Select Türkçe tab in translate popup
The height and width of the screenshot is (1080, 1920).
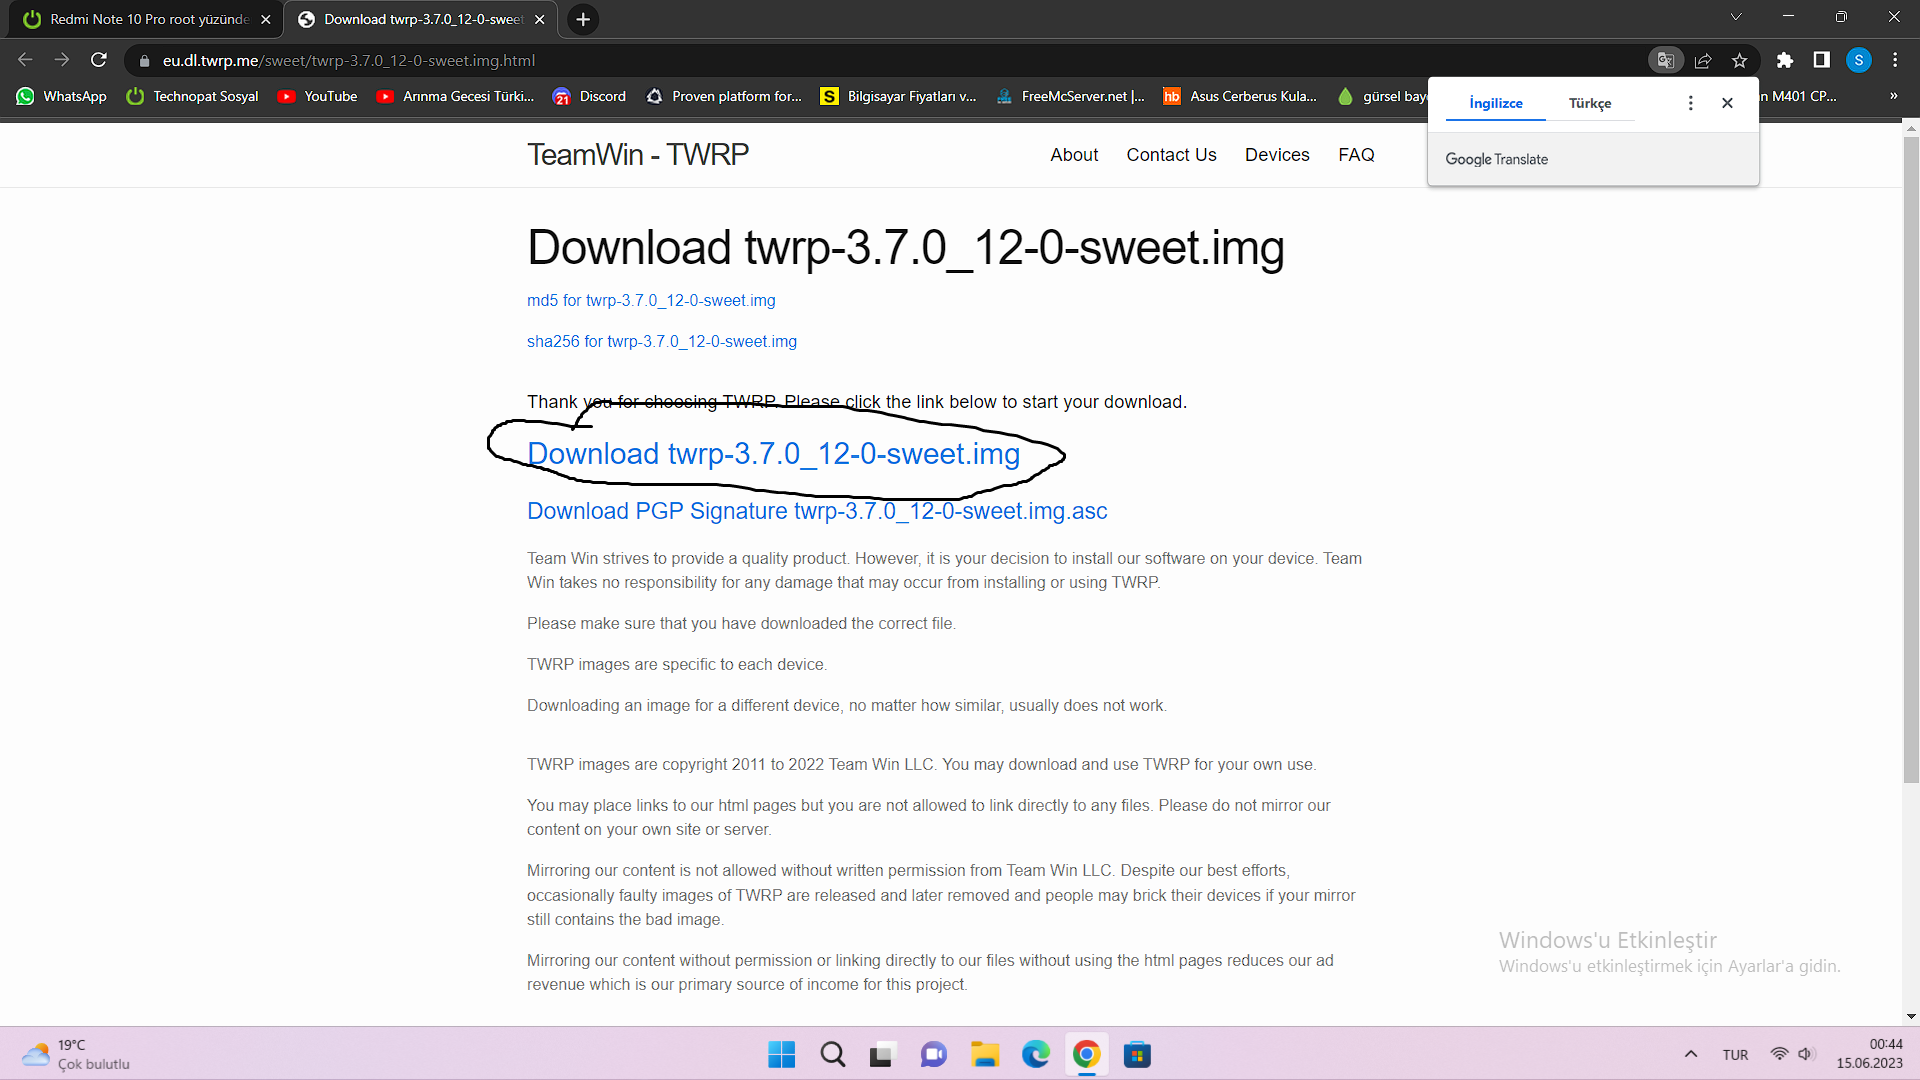click(1590, 103)
